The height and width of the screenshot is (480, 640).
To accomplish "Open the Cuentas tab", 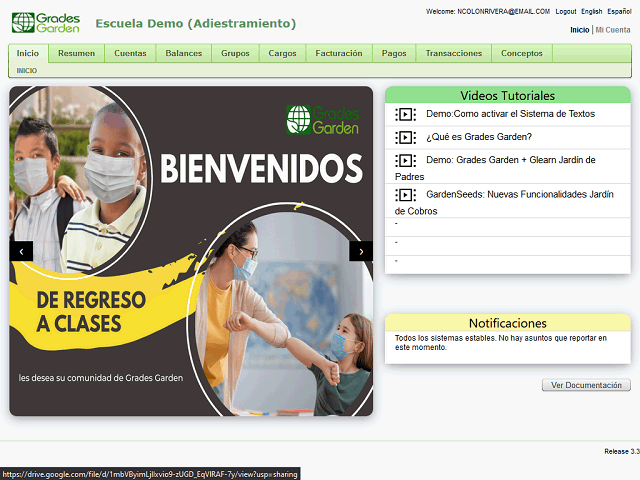I will click(130, 53).
